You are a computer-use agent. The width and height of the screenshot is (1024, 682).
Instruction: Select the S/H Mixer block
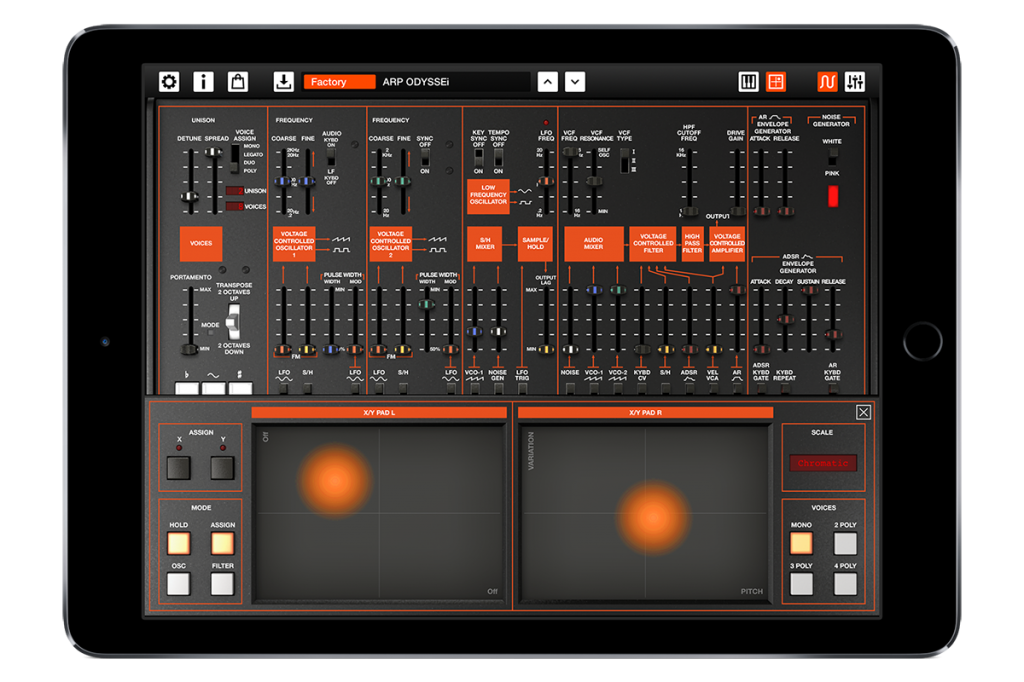(485, 244)
